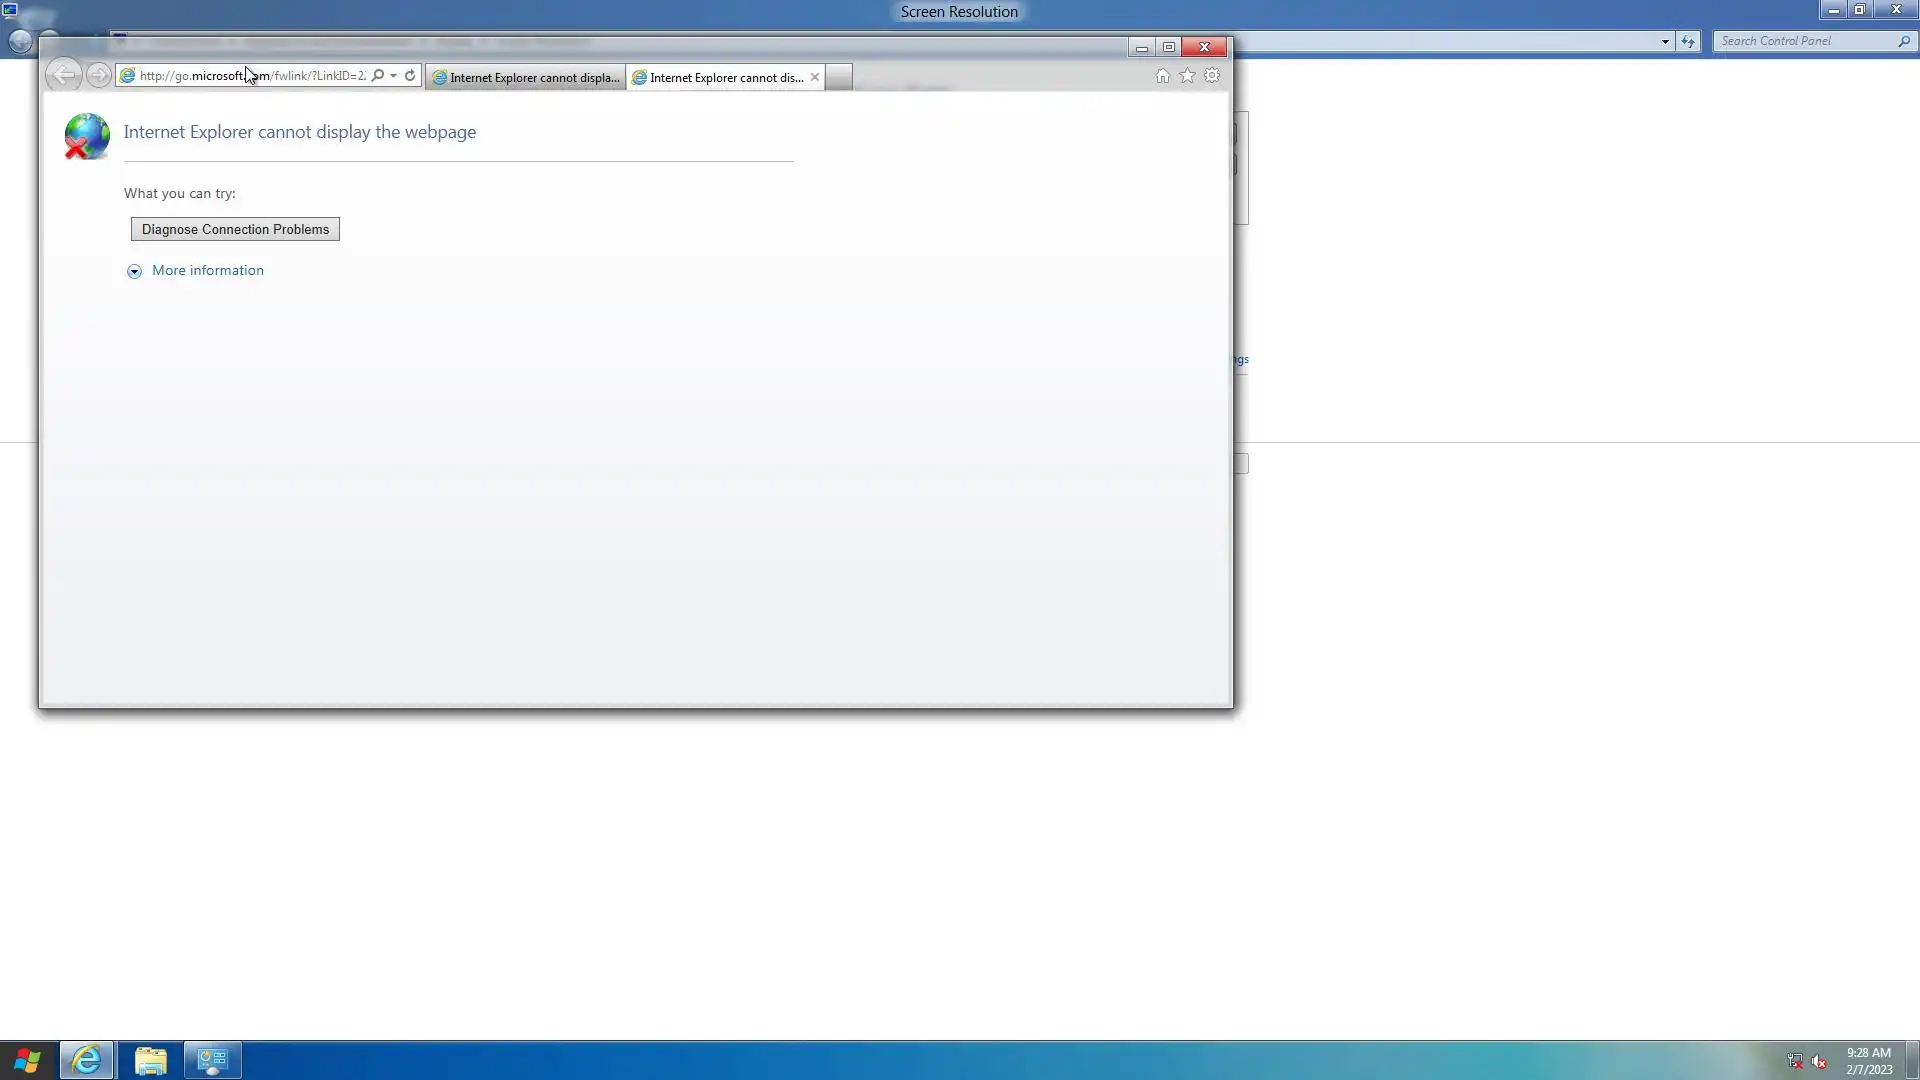Open the IE Tools gear menu
The width and height of the screenshot is (1920, 1080).
pyautogui.click(x=1212, y=76)
